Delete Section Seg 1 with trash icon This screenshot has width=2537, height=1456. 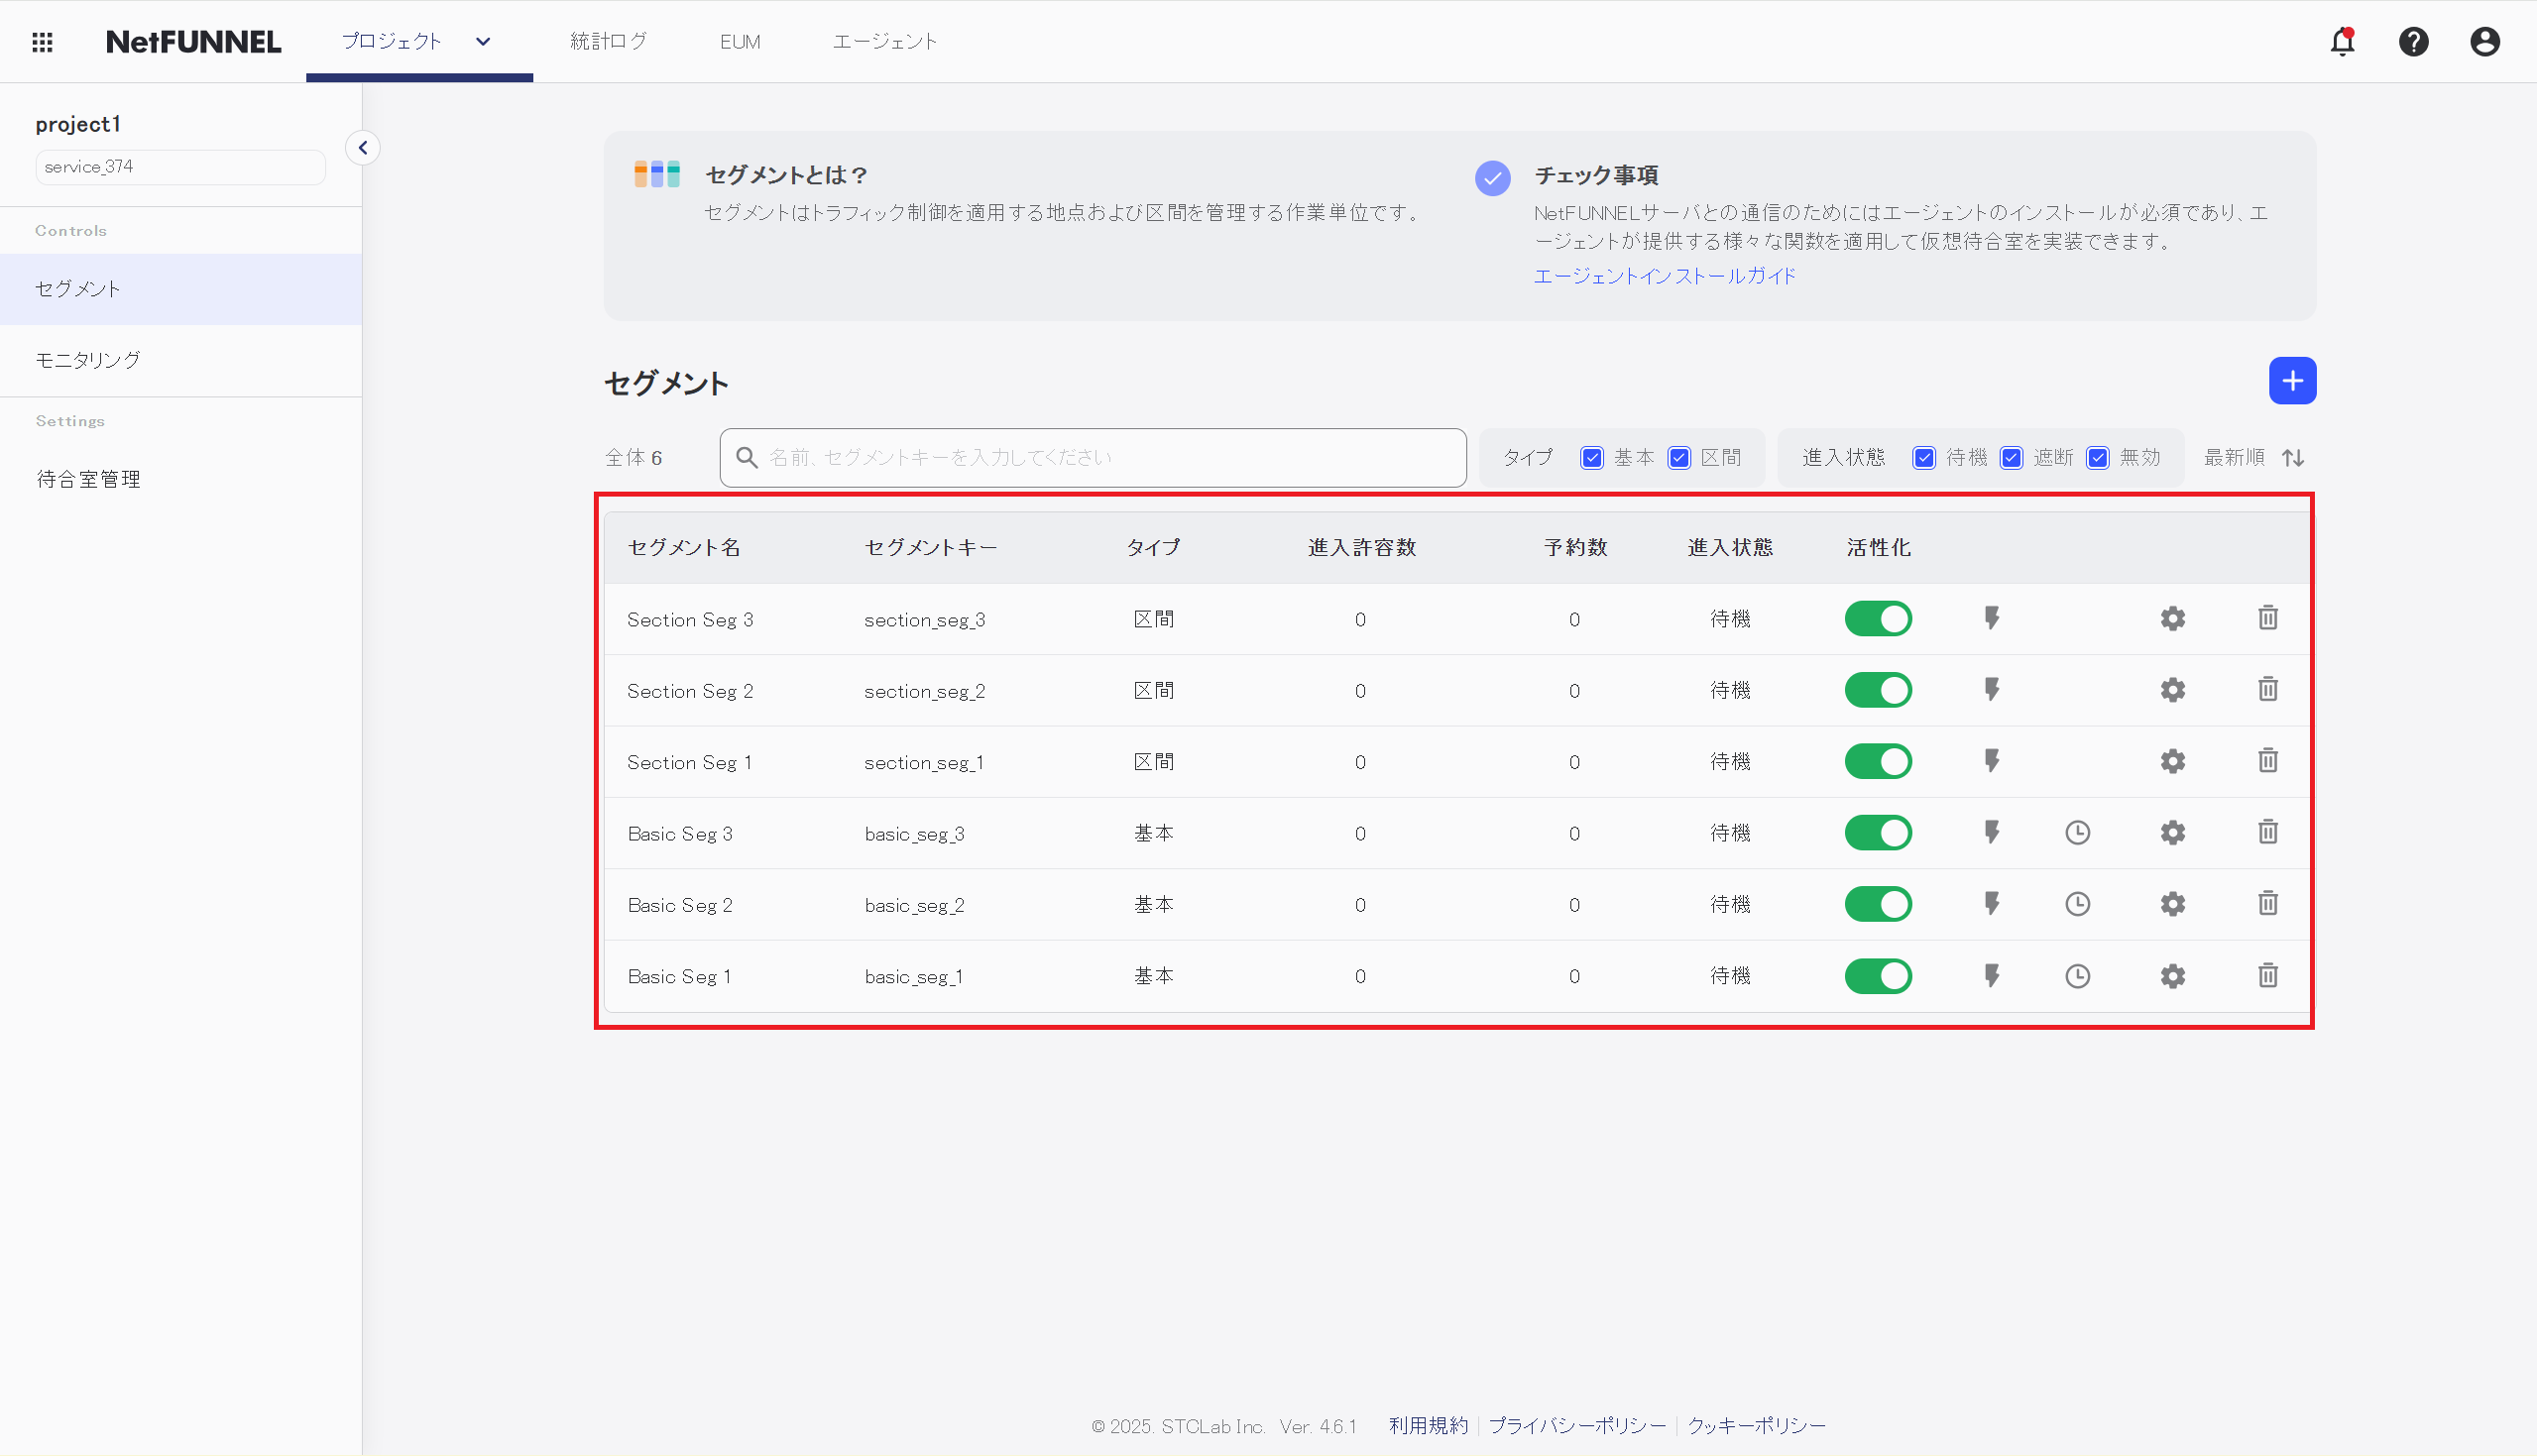pos(2267,761)
